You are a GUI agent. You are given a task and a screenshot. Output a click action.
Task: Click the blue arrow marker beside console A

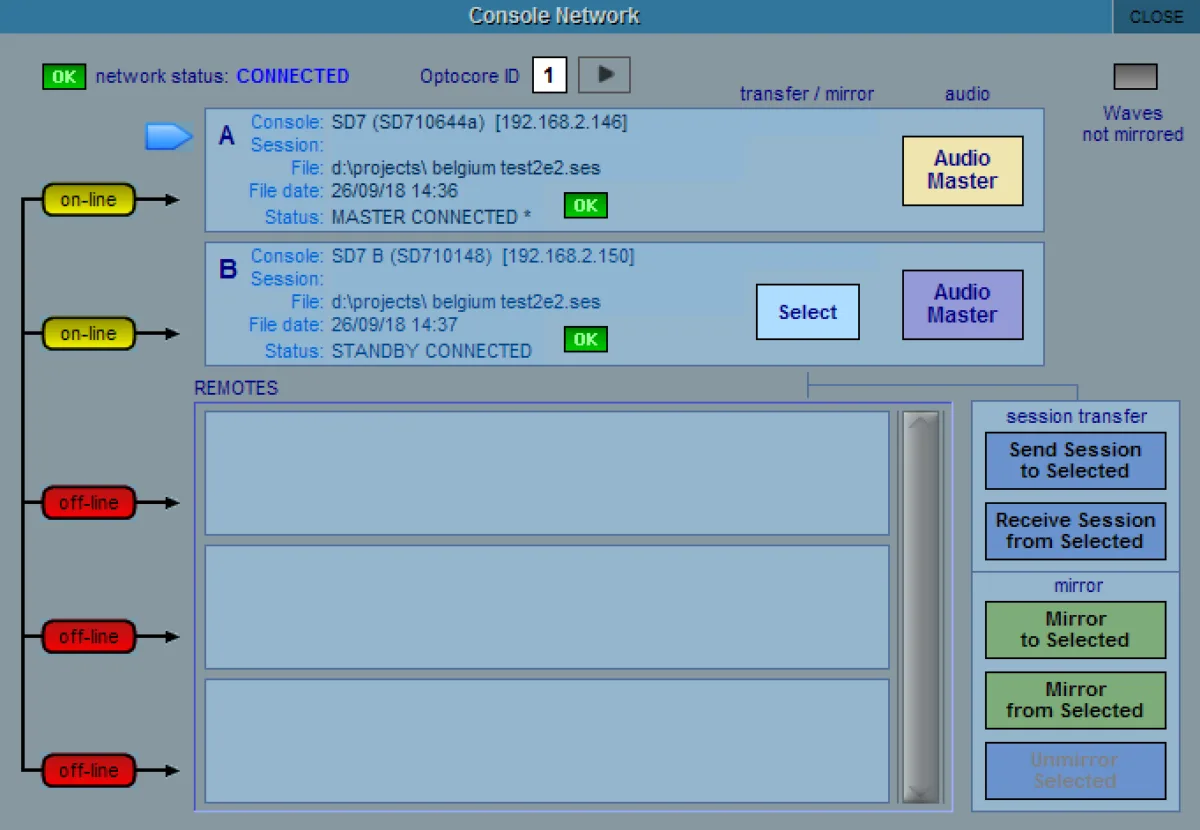(169, 137)
